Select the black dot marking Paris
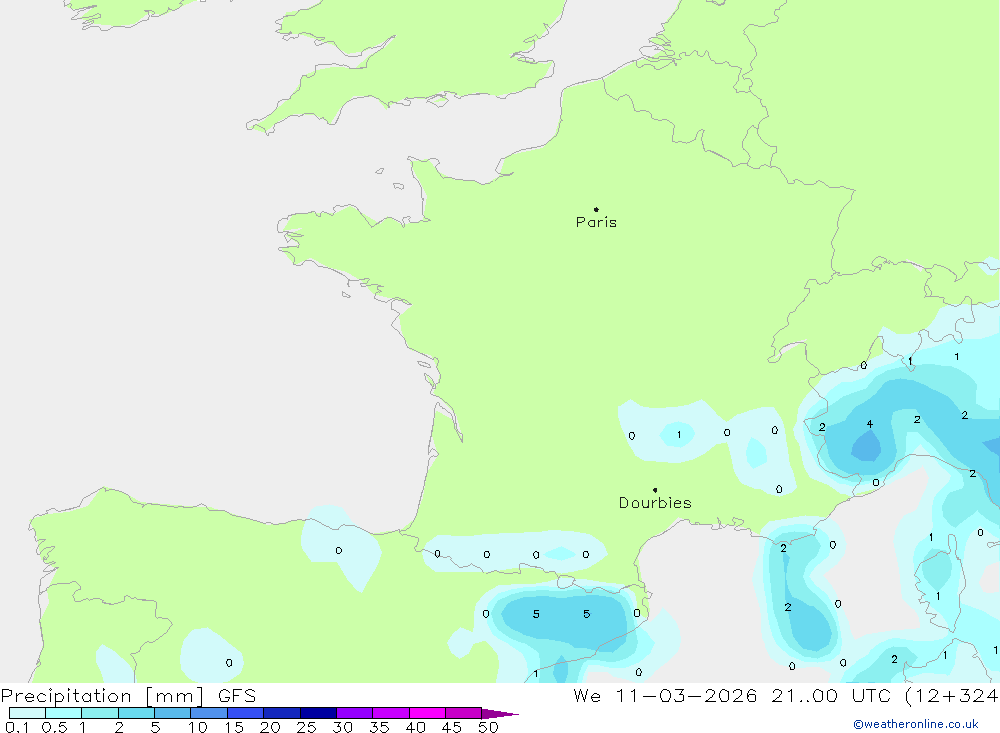The width and height of the screenshot is (1000, 733). point(596,209)
